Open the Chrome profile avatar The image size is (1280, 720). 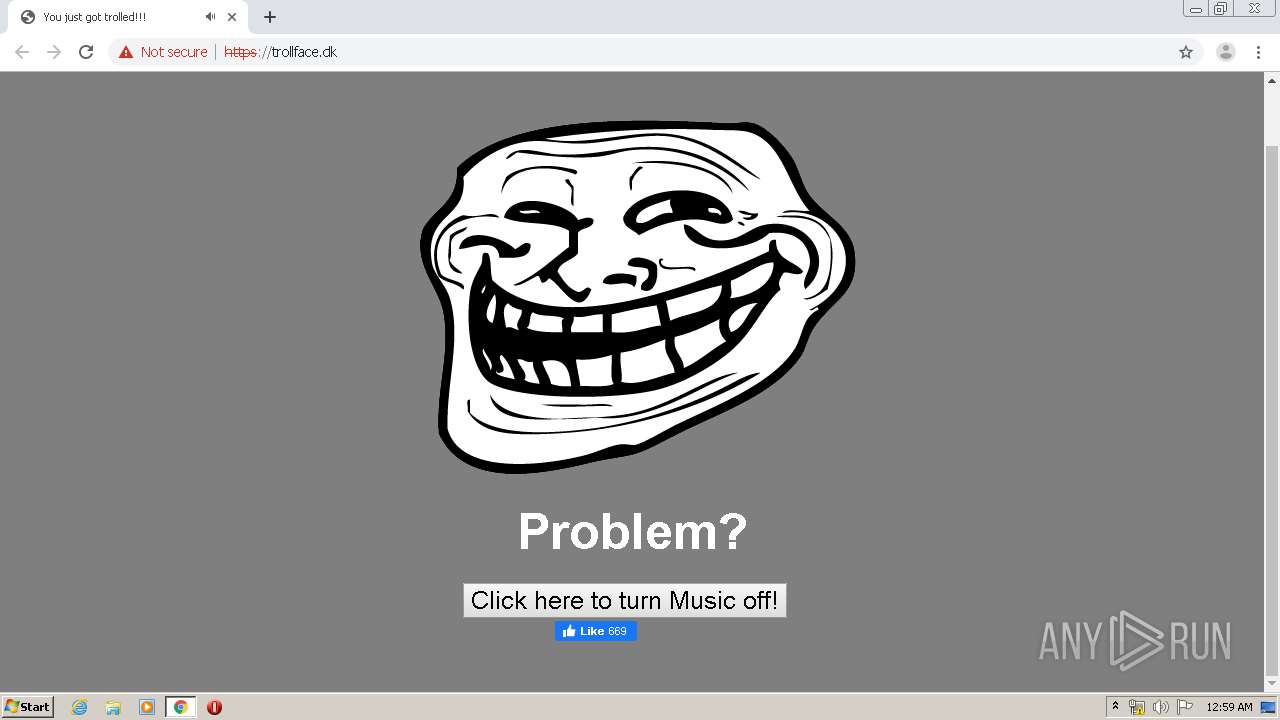pos(1225,52)
